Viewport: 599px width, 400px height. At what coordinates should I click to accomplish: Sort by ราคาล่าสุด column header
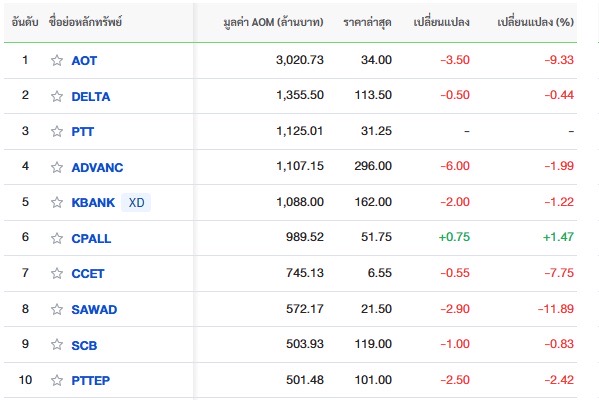pyautogui.click(x=367, y=22)
